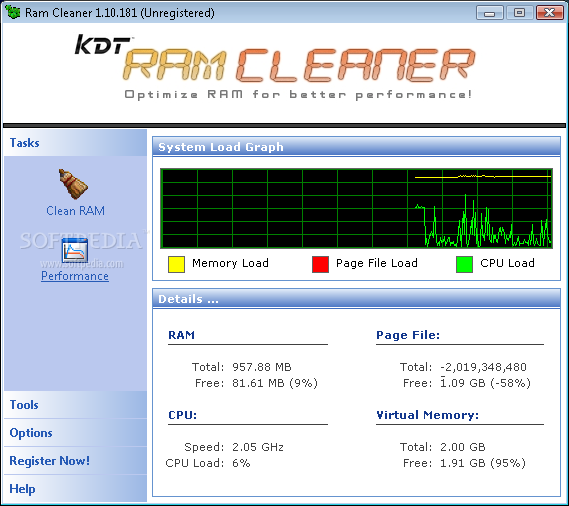Click the RAM details heading
The image size is (569, 506).
point(181,335)
